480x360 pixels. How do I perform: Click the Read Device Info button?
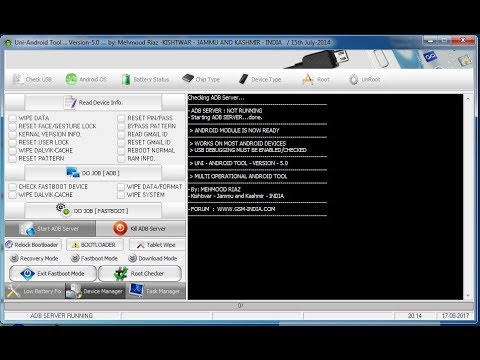point(93,102)
